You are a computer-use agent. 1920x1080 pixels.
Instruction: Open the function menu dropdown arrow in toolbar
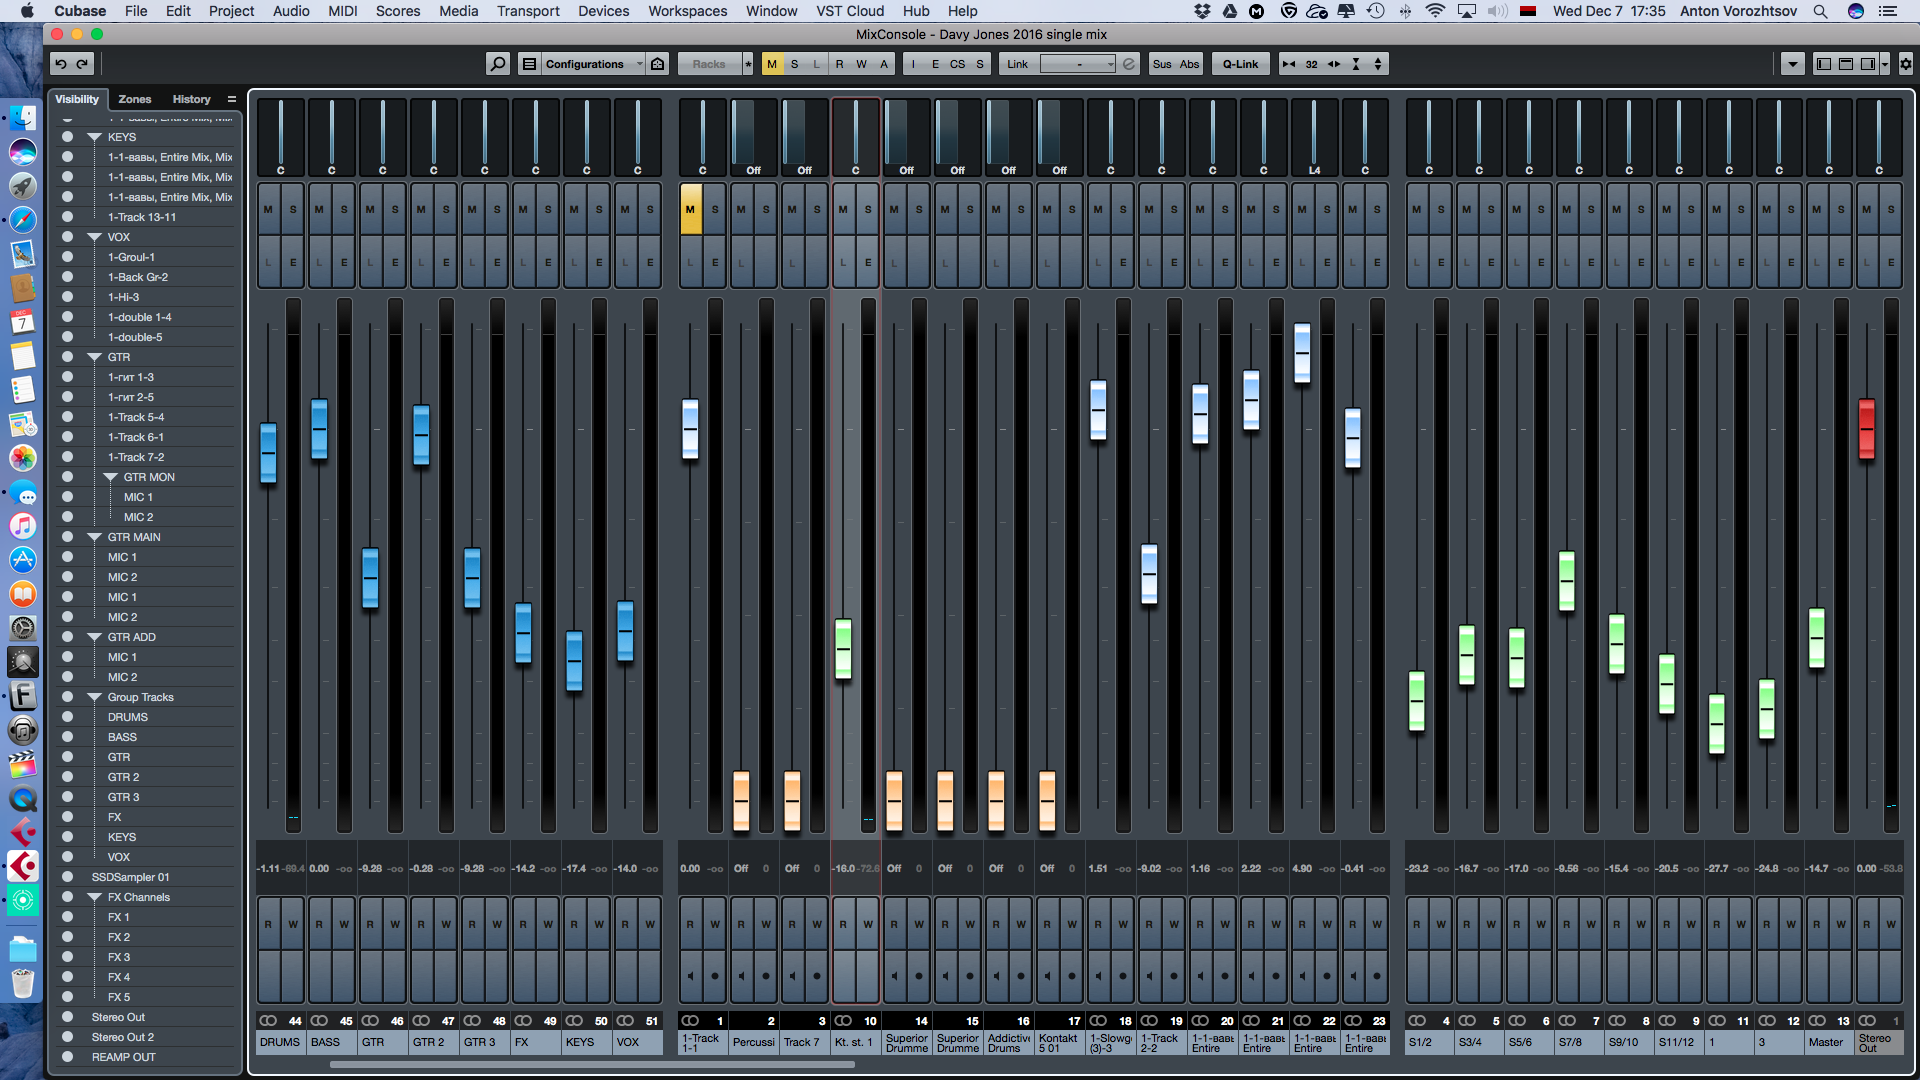[1793, 64]
